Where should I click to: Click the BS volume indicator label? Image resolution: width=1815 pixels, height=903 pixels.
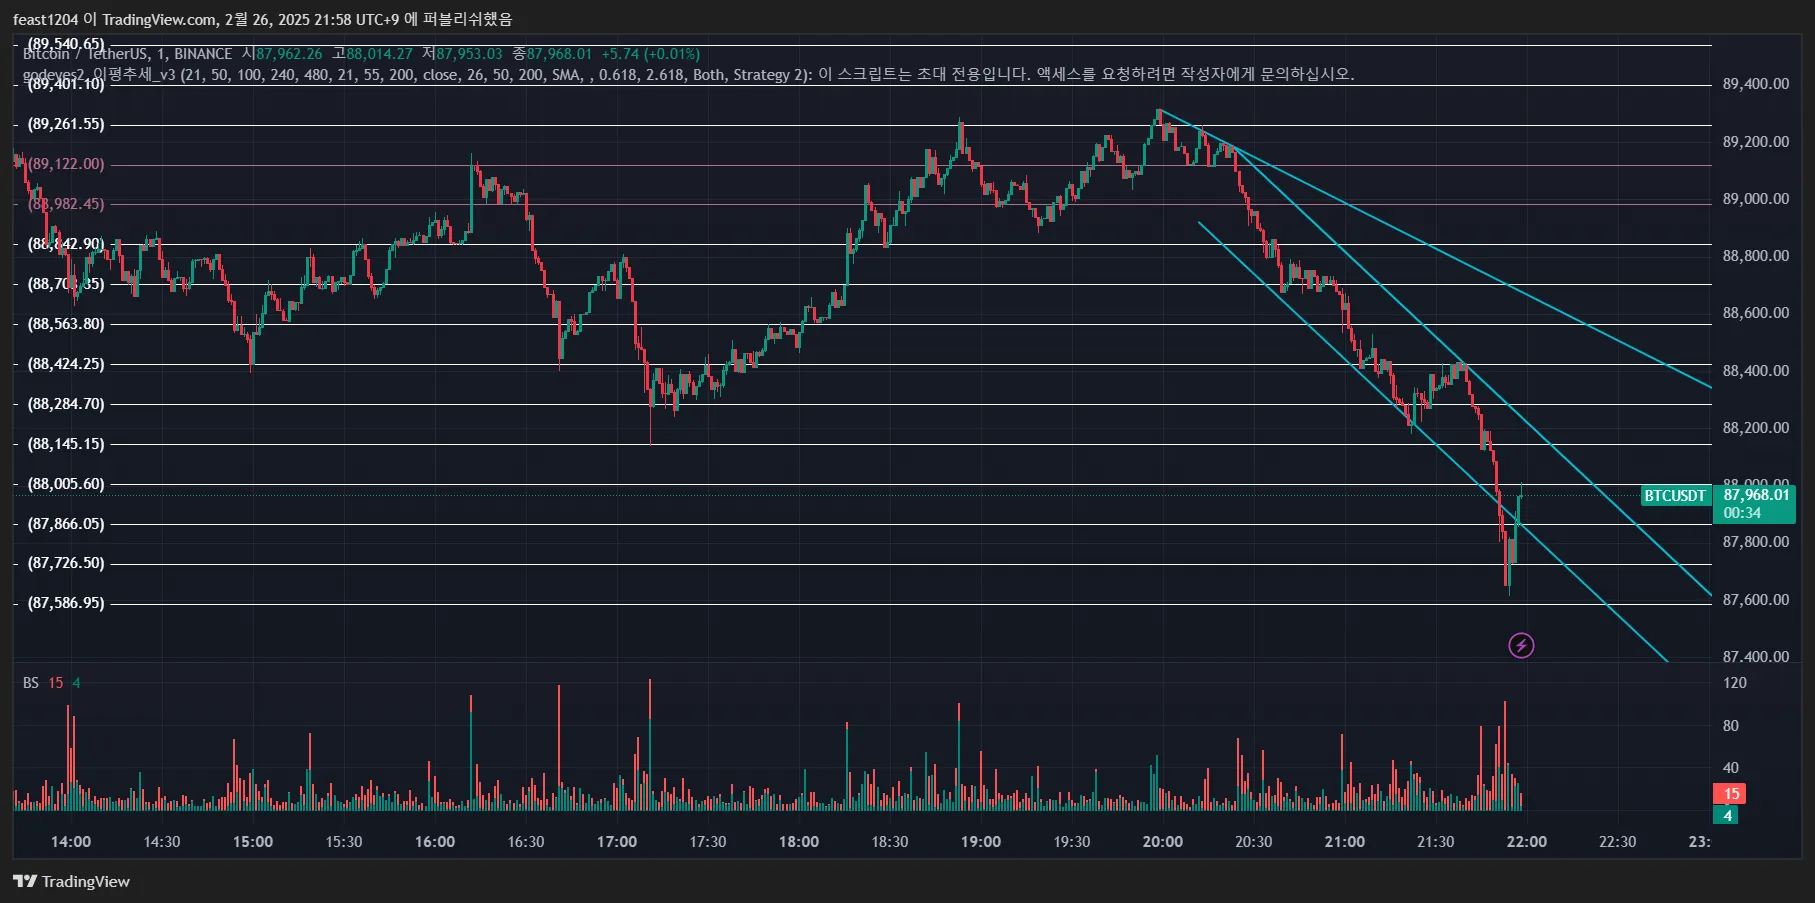pos(31,683)
